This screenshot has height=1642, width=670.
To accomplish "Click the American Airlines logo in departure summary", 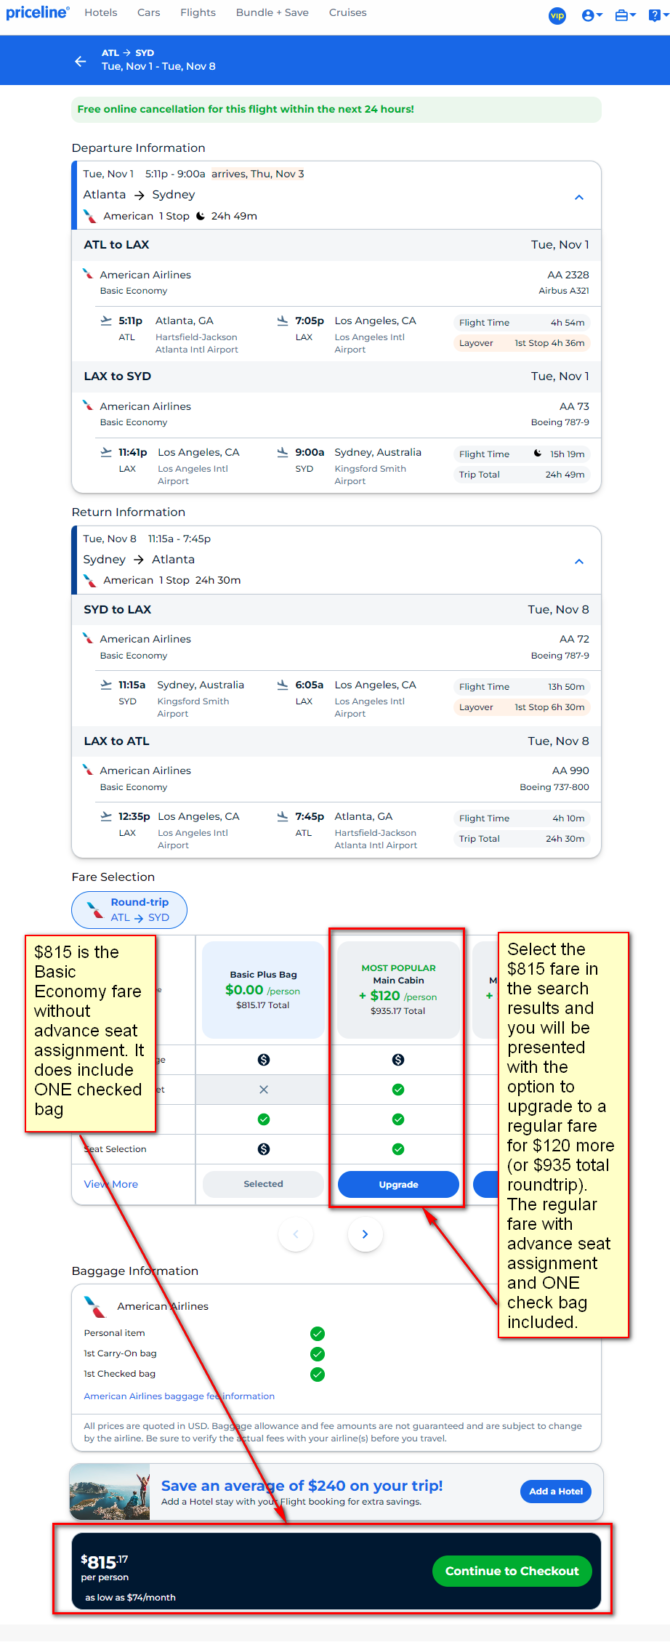I will point(90,216).
